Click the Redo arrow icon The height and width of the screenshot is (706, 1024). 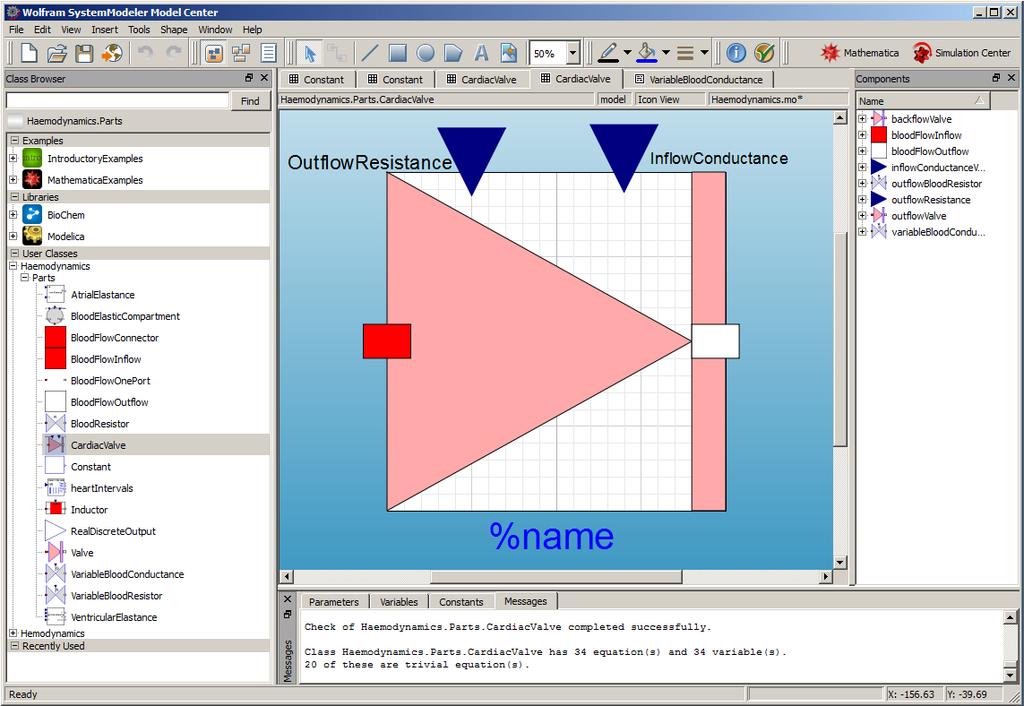[x=173, y=53]
